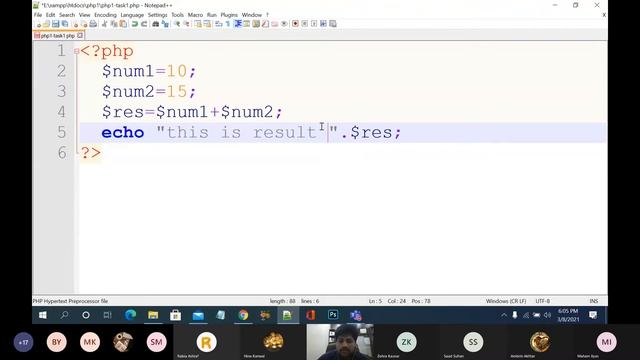Click the ZK participant avatar
Screen dimensions: 640x360
pos(407,342)
